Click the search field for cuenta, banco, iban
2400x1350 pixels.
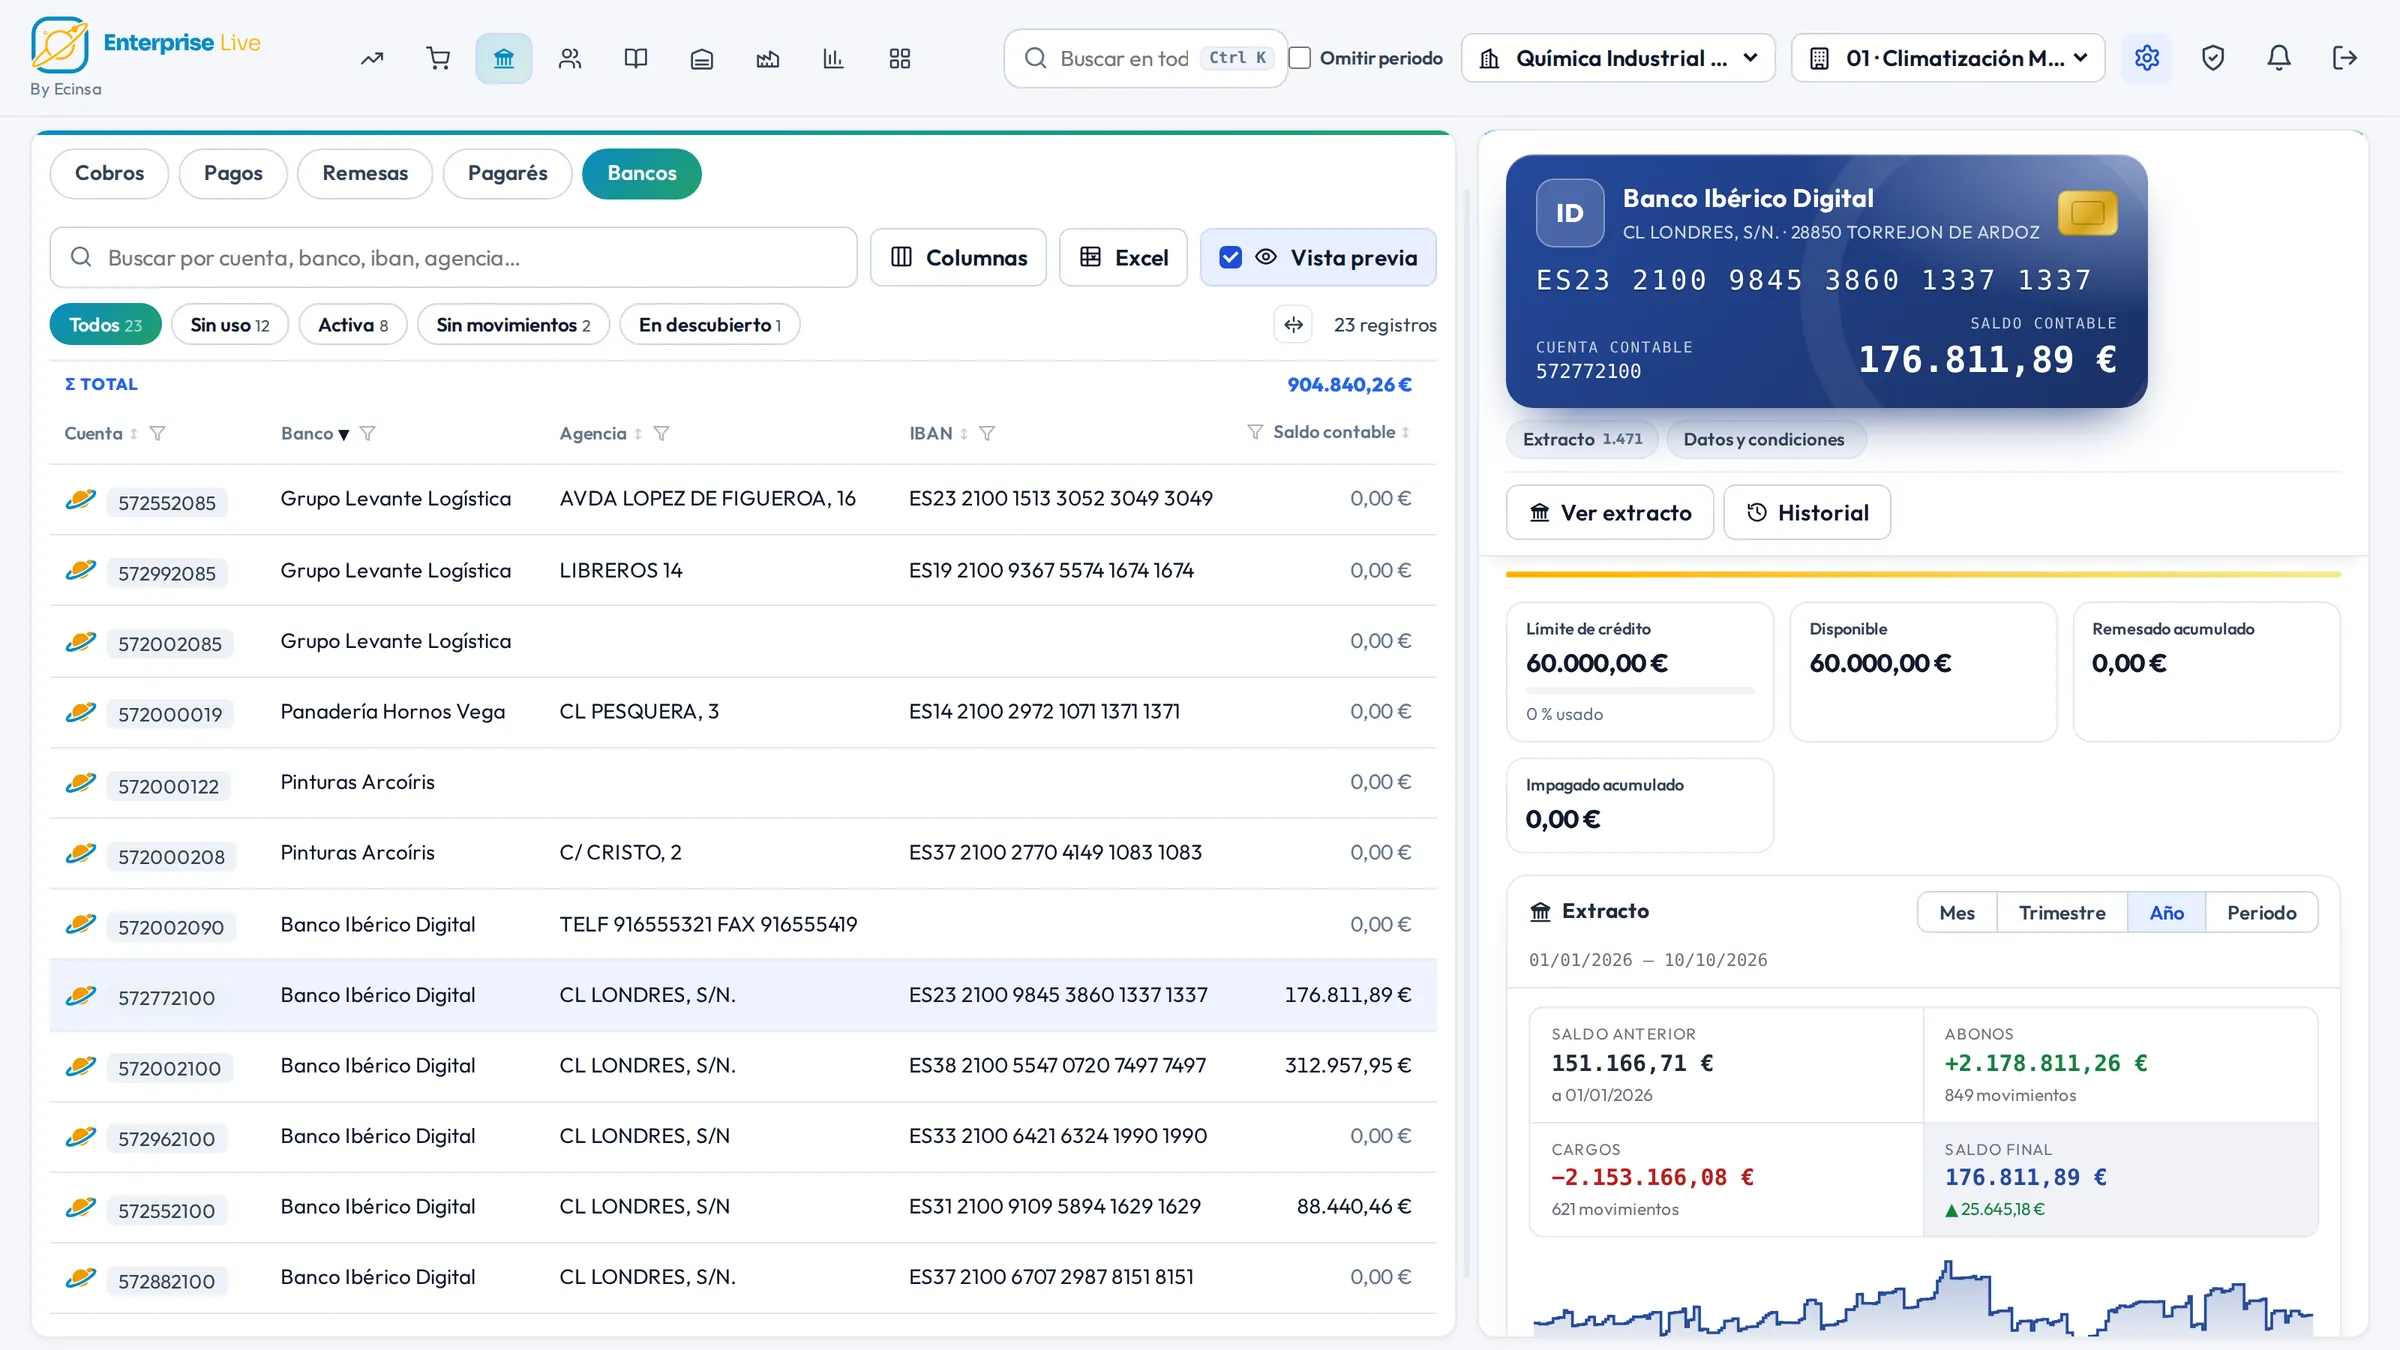pyautogui.click(x=453, y=258)
